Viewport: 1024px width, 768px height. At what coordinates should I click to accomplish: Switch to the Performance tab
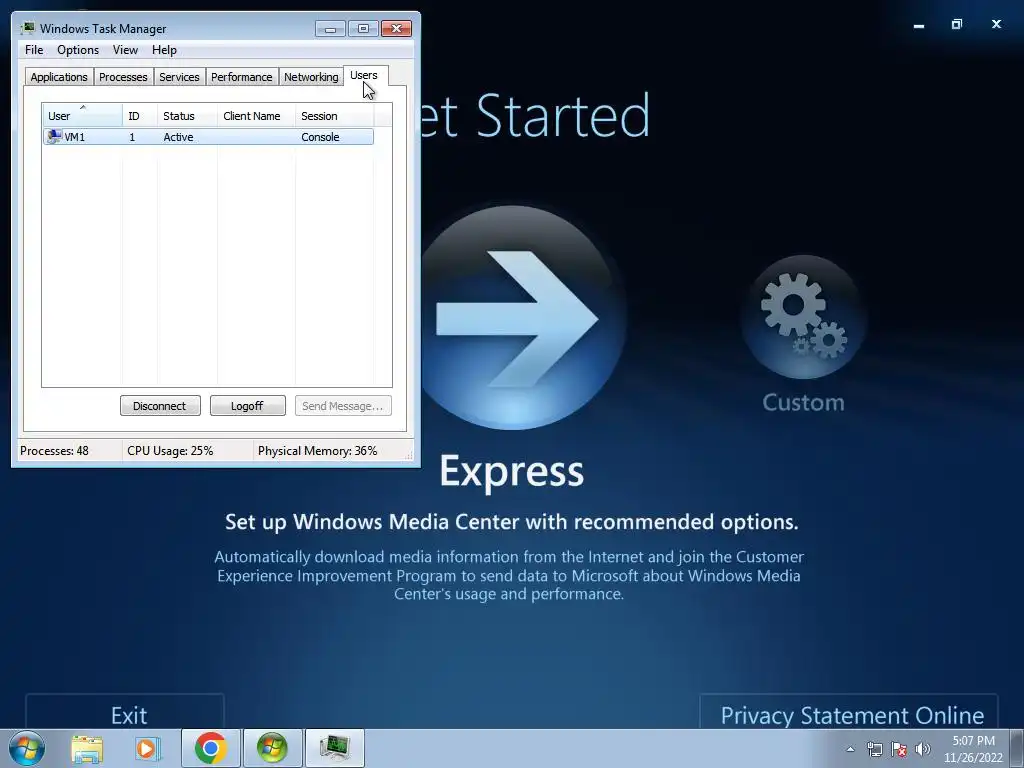pyautogui.click(x=241, y=77)
